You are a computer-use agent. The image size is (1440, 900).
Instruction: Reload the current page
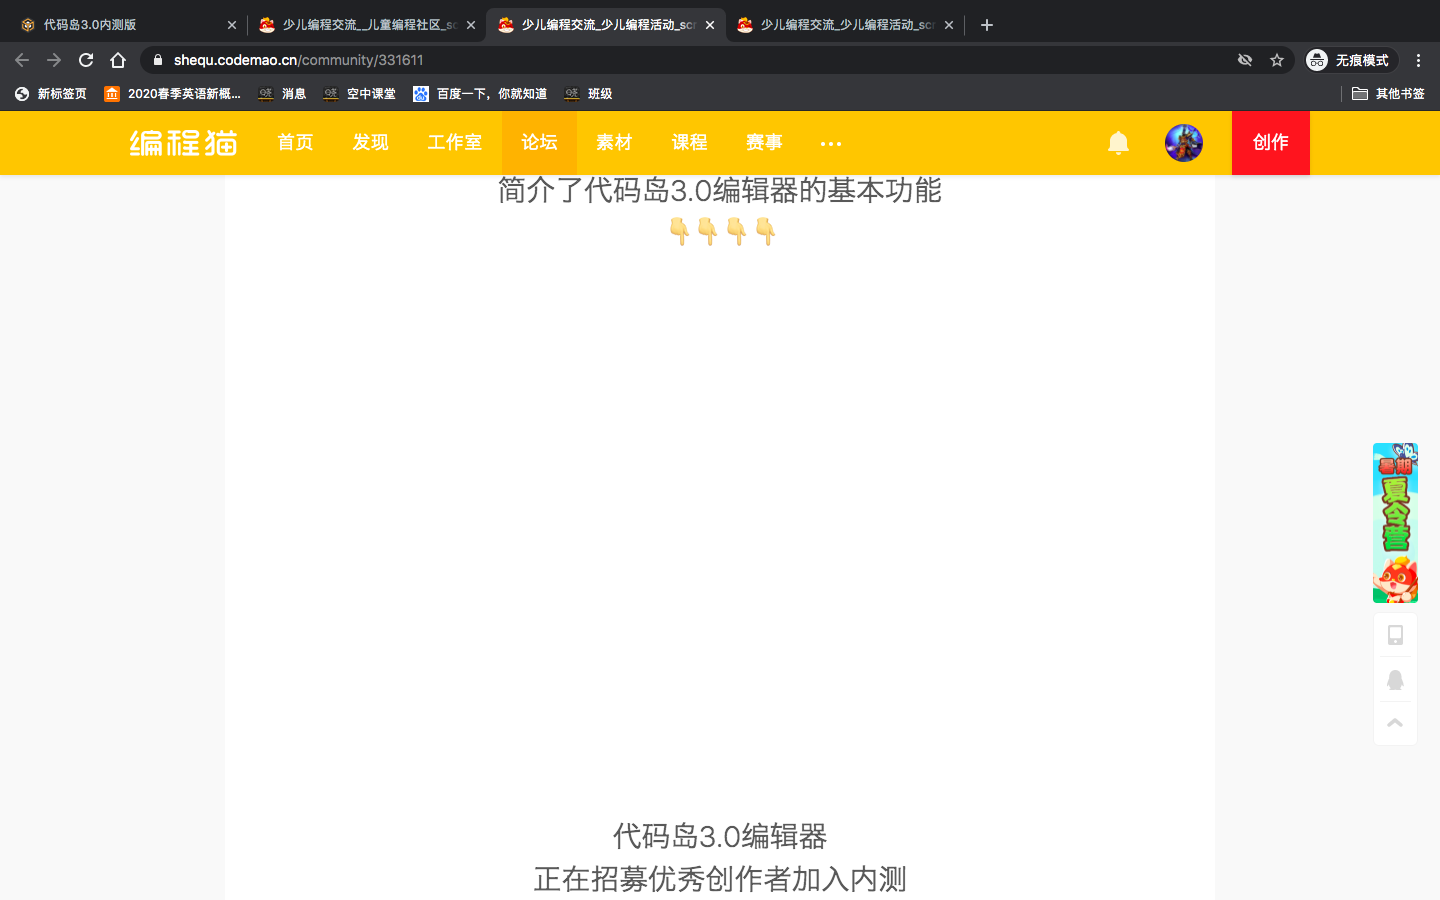point(86,60)
